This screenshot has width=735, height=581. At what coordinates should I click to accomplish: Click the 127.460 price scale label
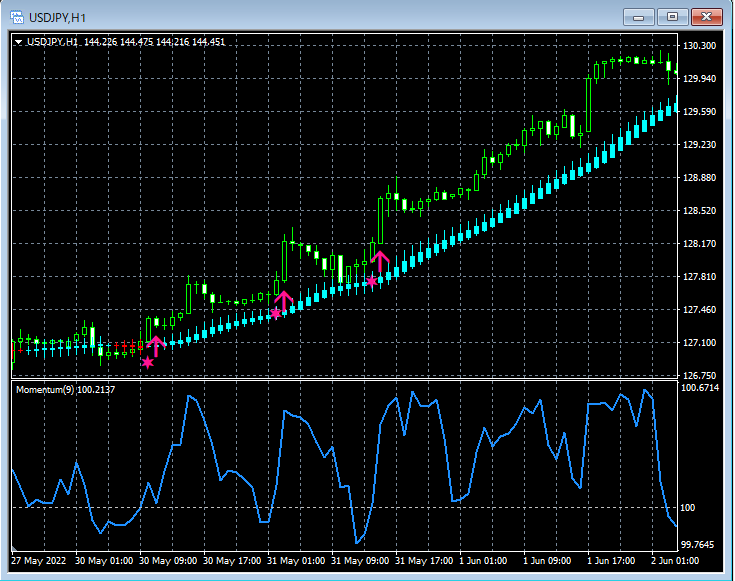point(699,309)
